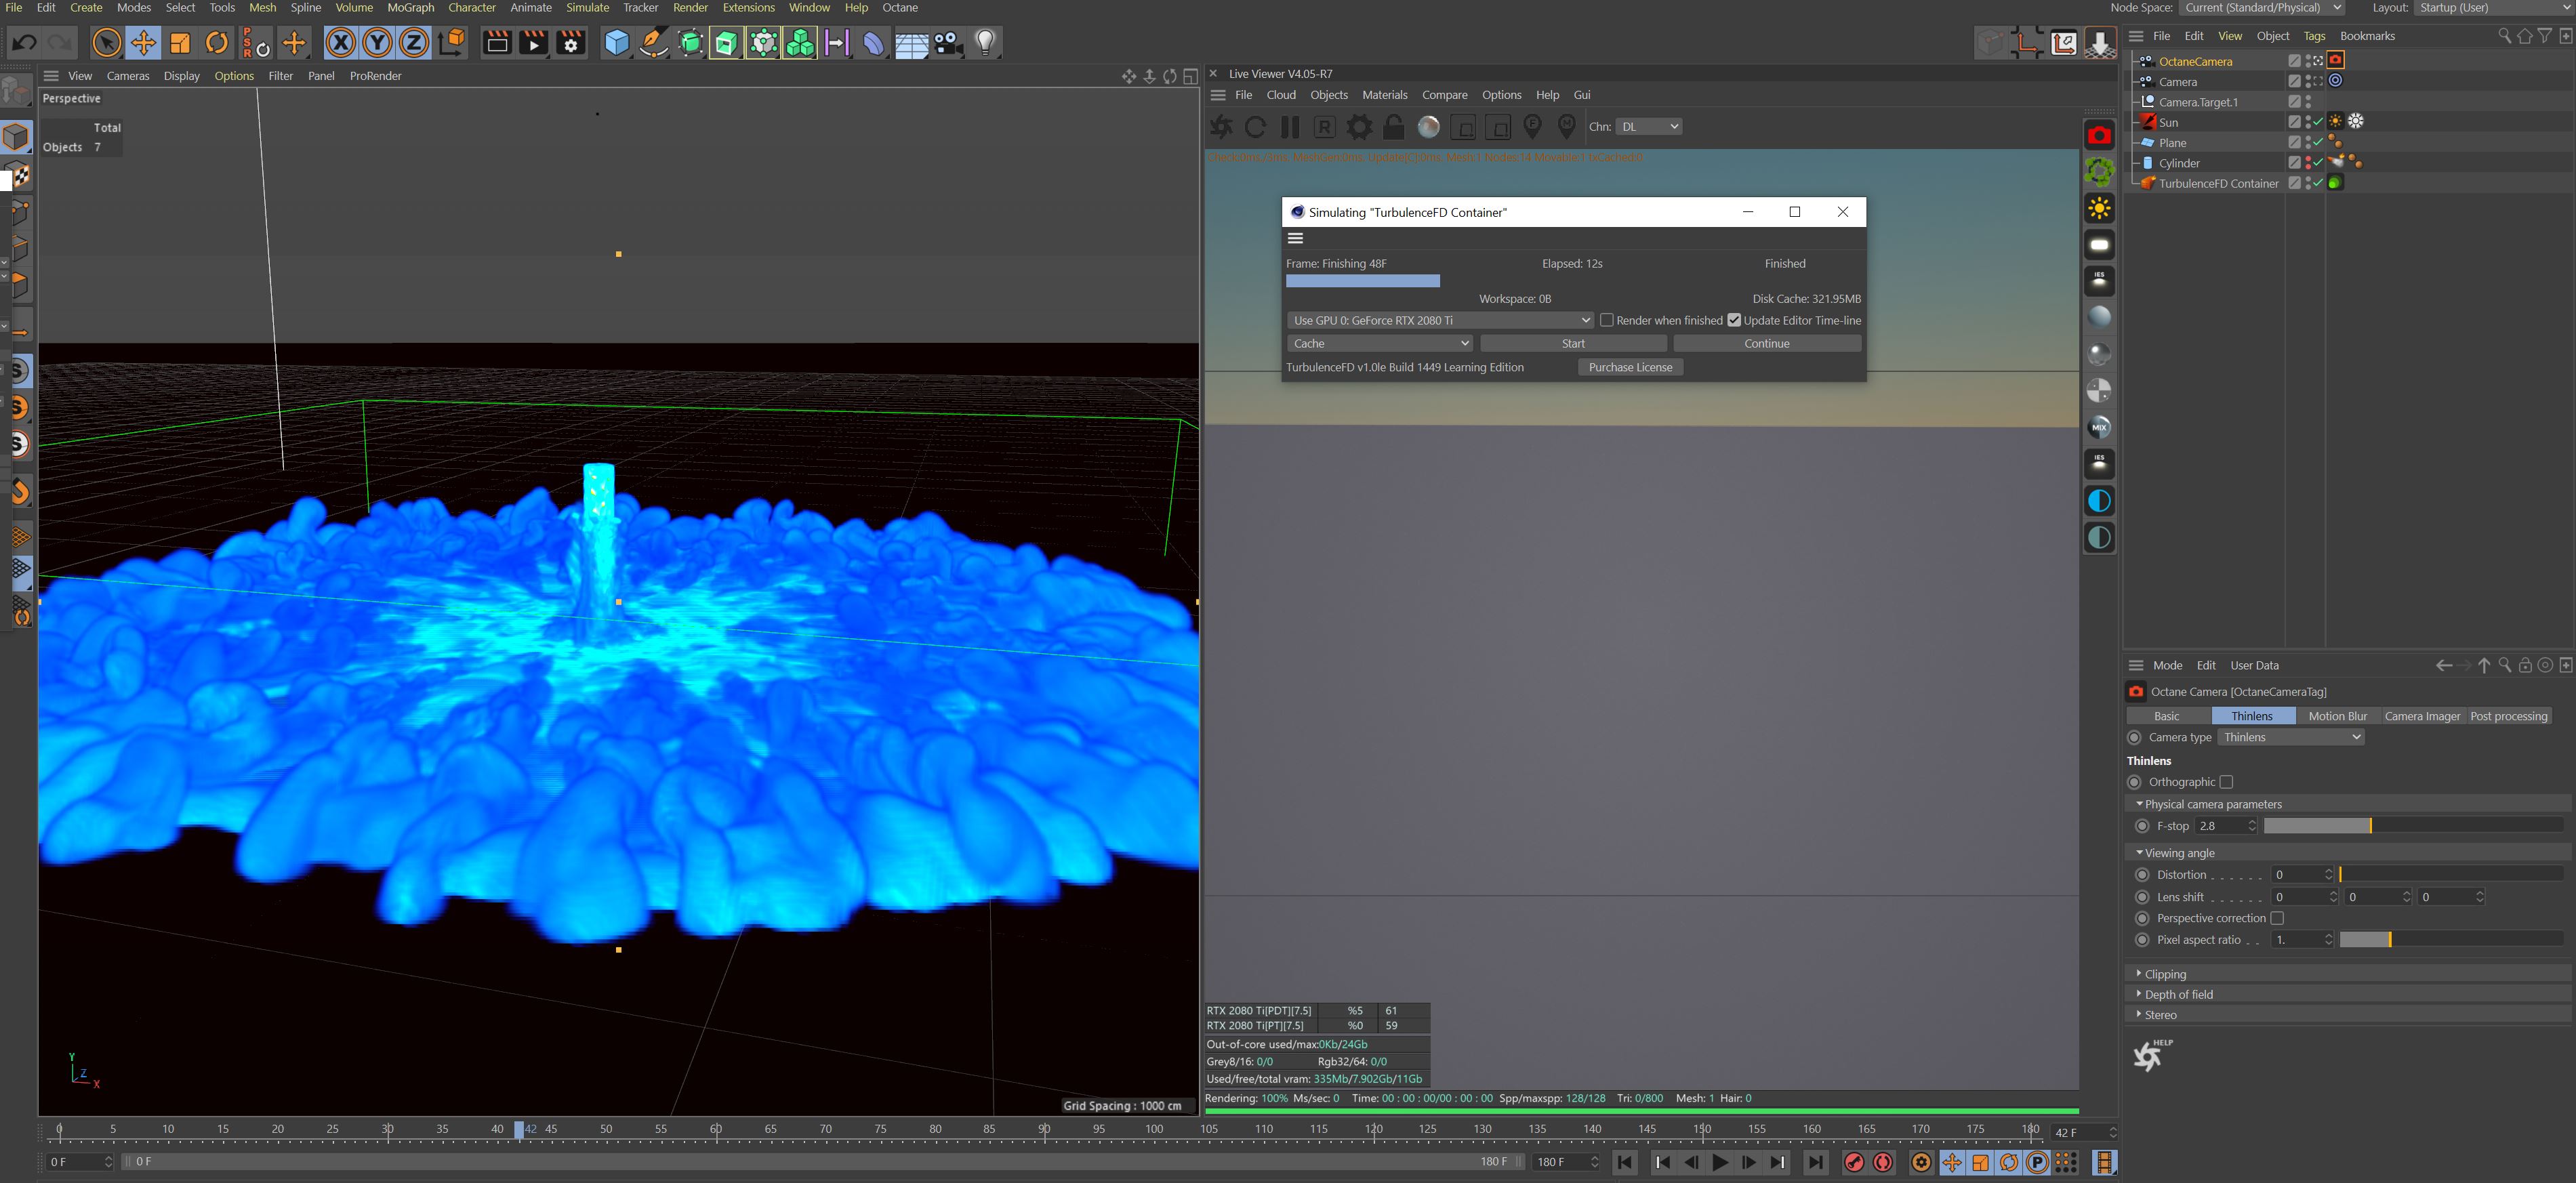
Task: Switch to the Motion Blur tab
Action: (2337, 716)
